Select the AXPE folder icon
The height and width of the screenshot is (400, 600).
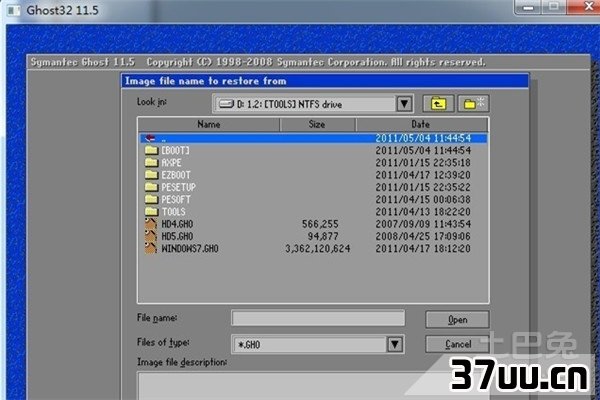coord(151,162)
